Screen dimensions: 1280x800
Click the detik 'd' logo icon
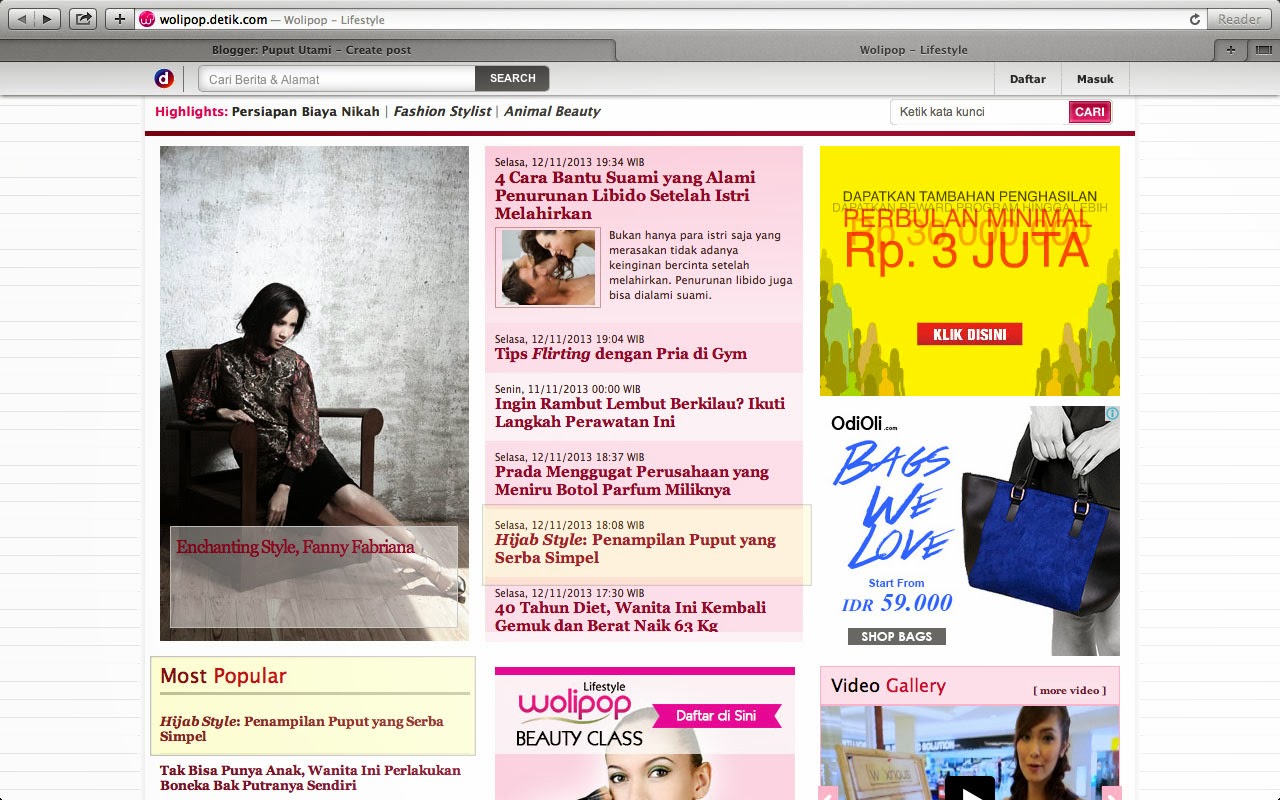(164, 78)
